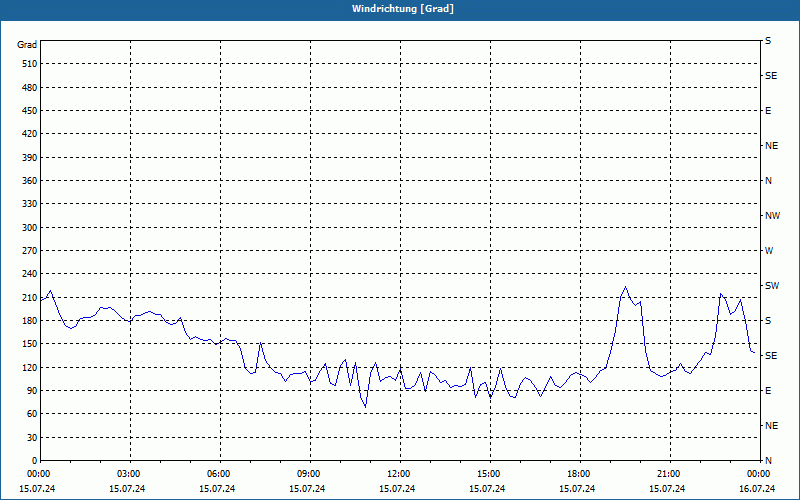
Task: Click the N compass label on the 0 baseline
Action: pos(768,461)
